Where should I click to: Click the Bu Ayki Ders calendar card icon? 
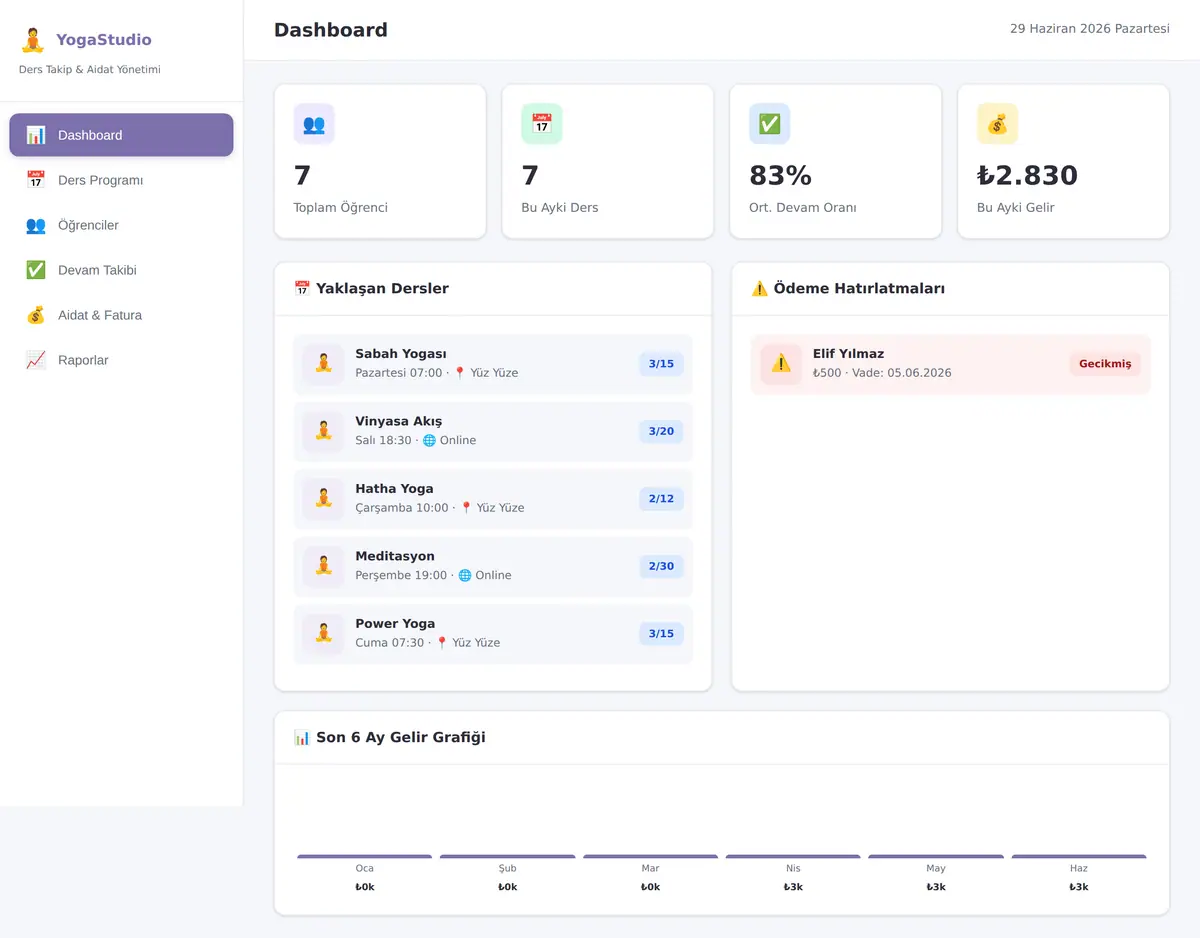coord(542,124)
